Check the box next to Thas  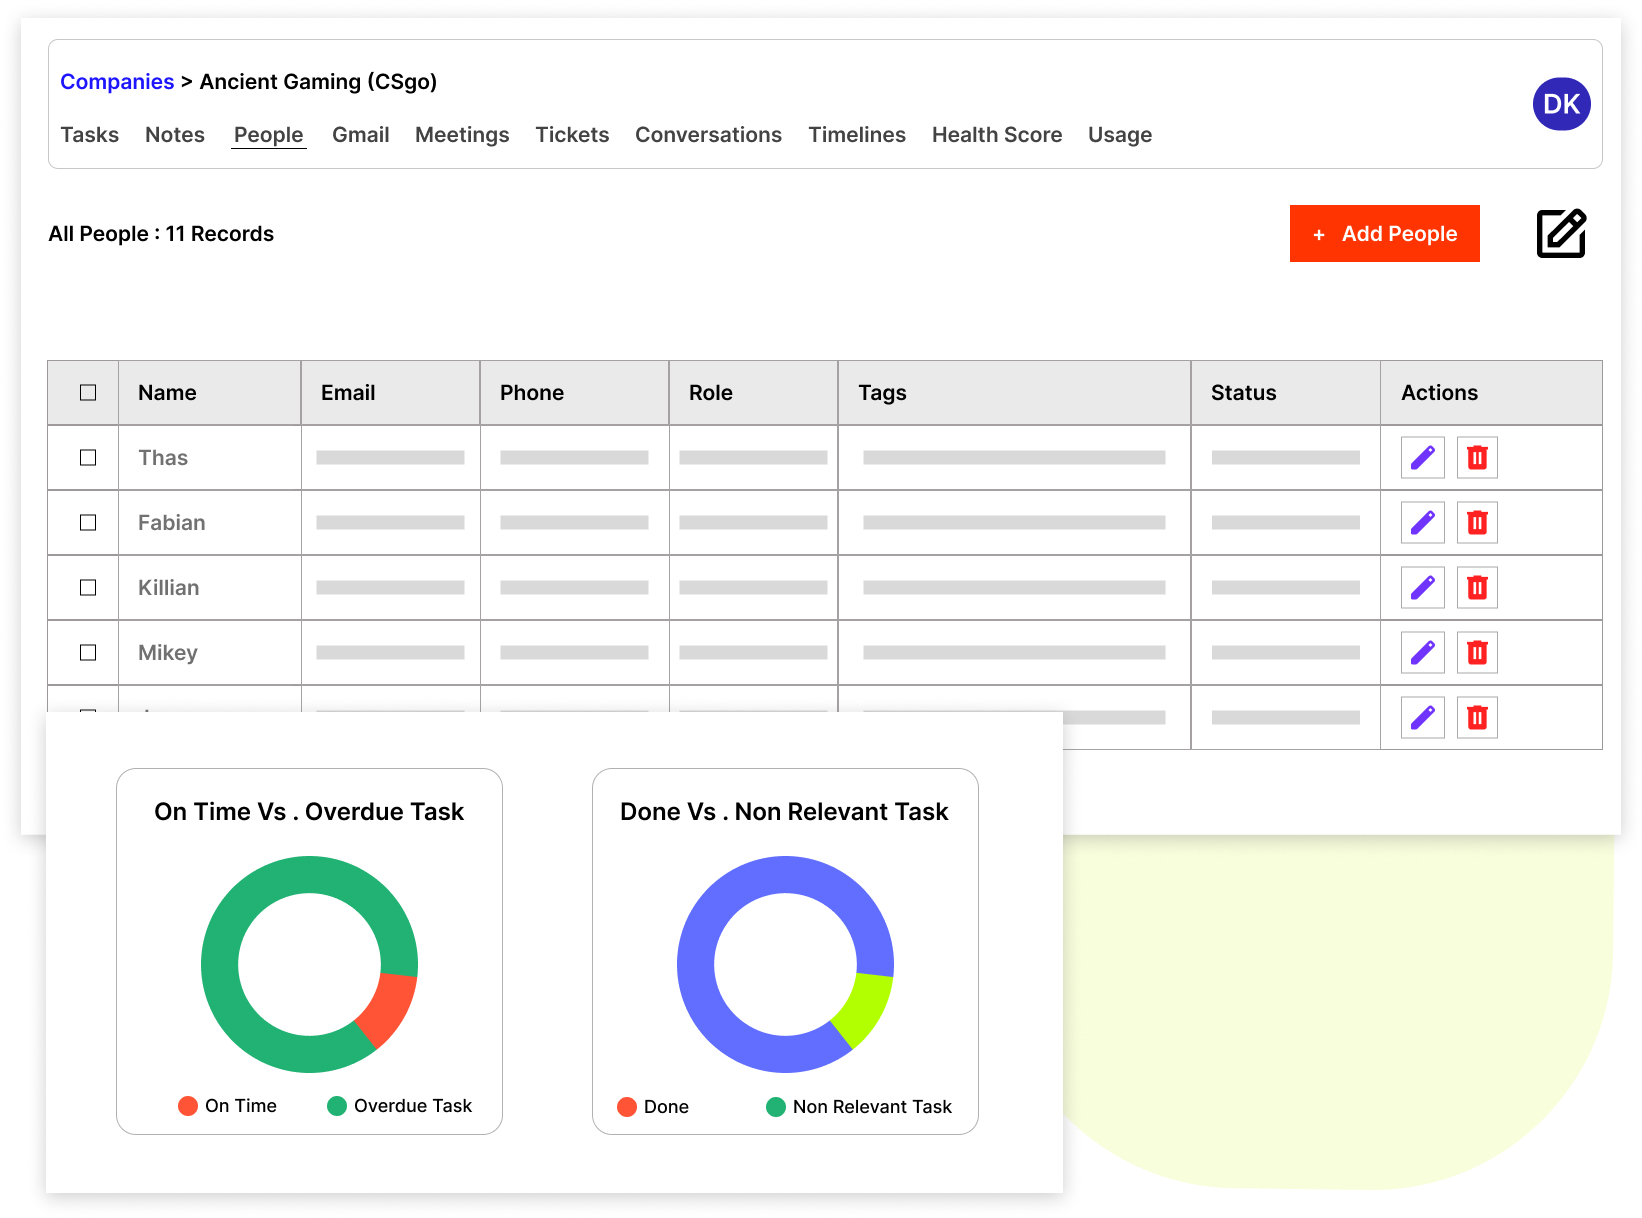(x=88, y=458)
